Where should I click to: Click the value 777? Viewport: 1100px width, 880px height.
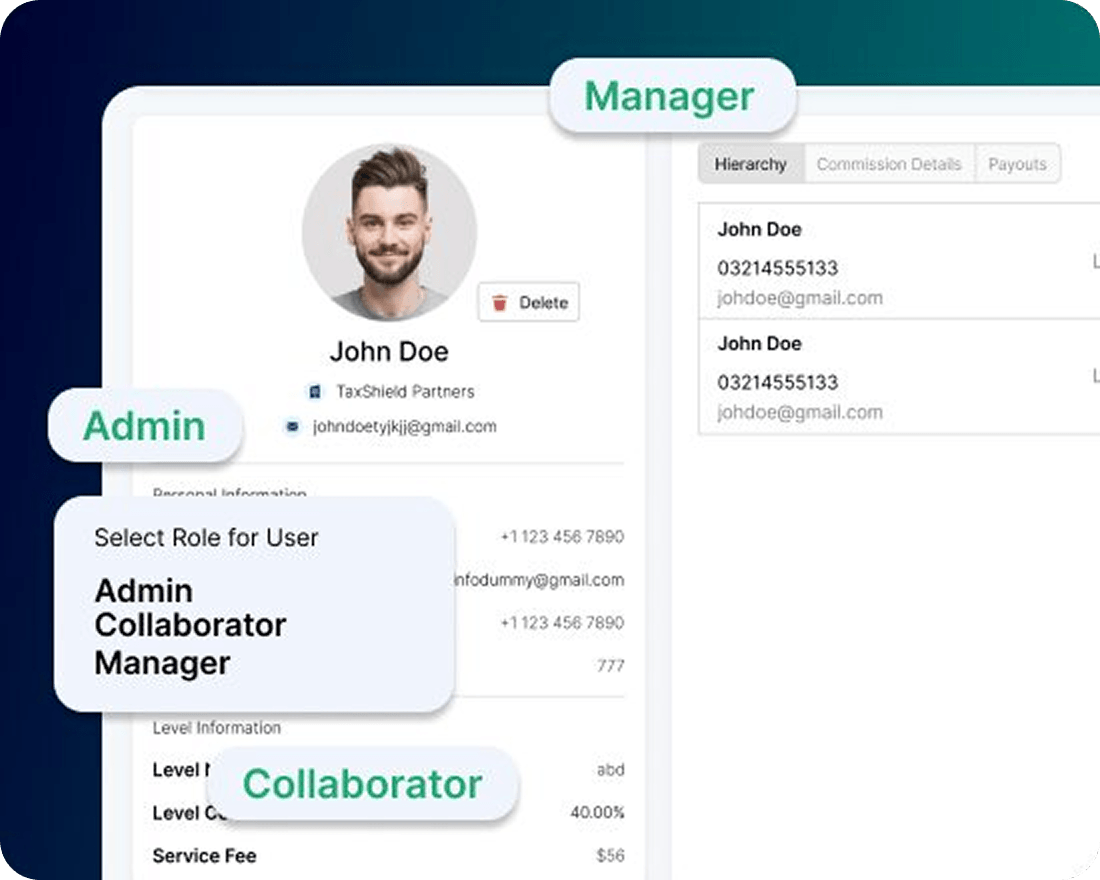[x=610, y=666]
